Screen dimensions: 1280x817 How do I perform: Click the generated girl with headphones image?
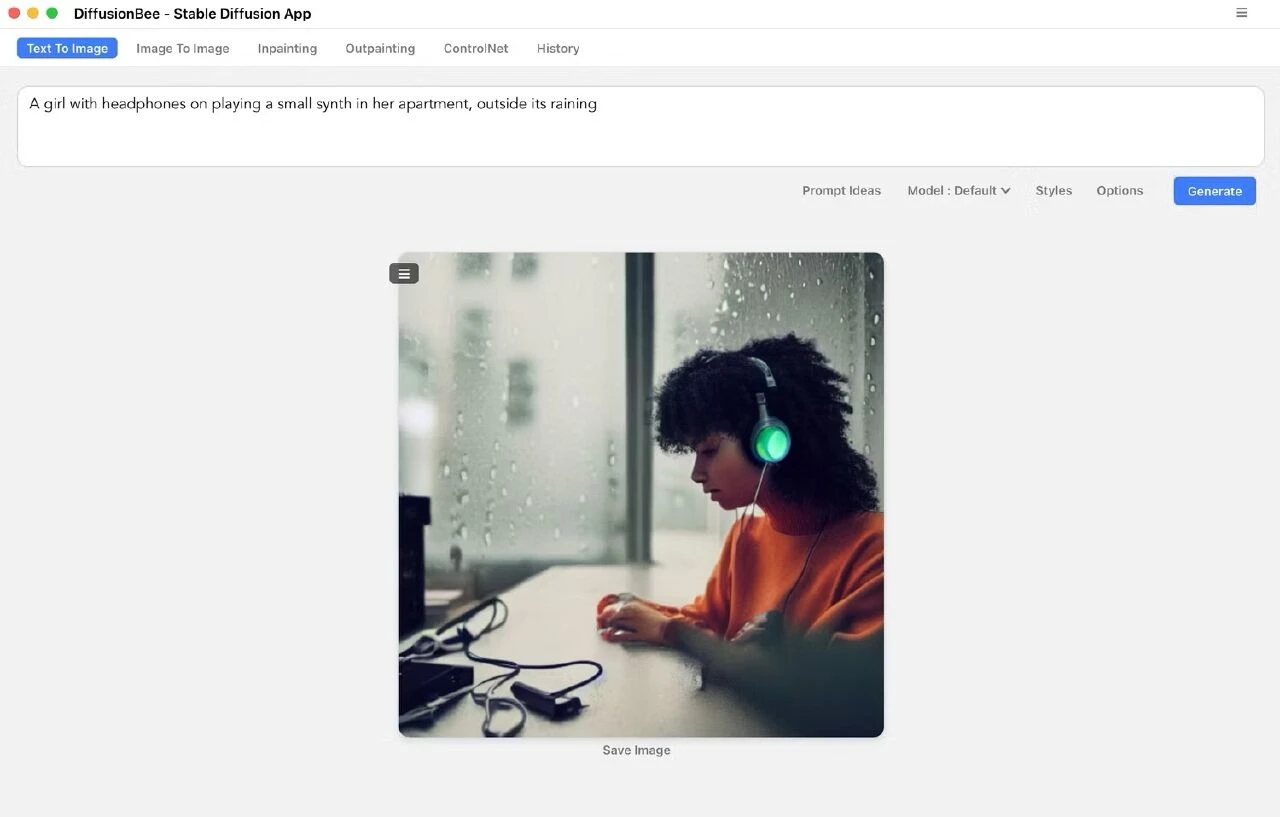coord(640,495)
